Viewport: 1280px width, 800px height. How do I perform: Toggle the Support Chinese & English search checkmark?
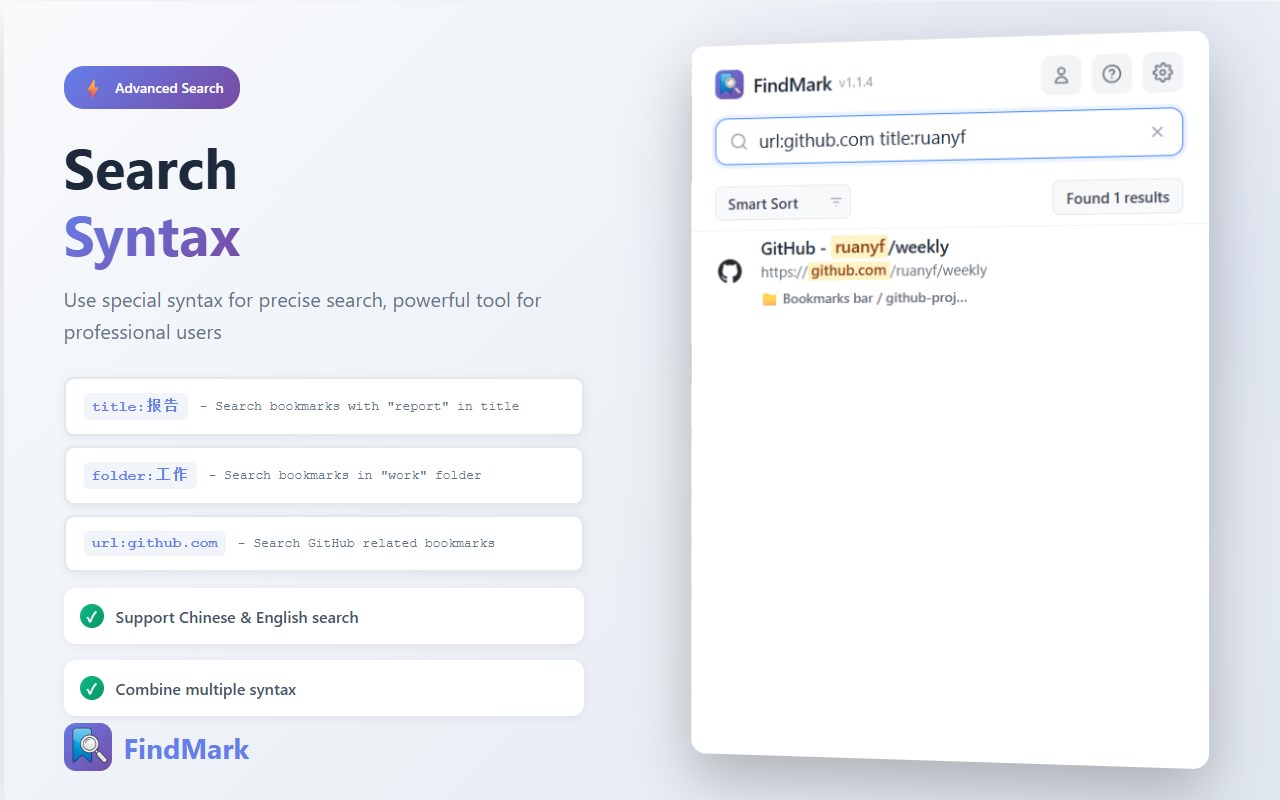pos(92,616)
